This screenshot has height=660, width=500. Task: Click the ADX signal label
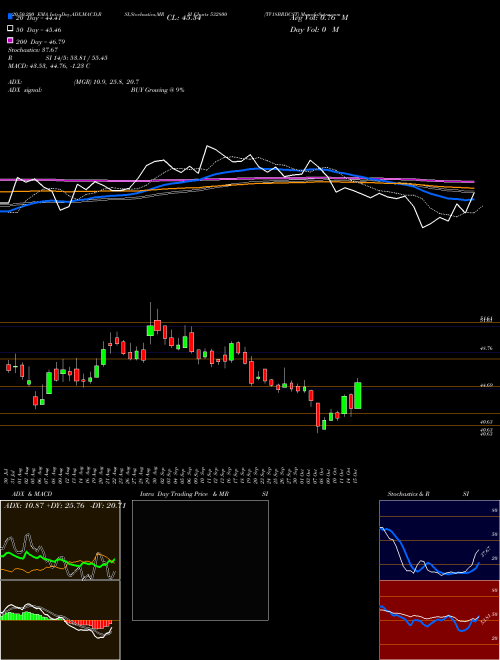pos(25,90)
